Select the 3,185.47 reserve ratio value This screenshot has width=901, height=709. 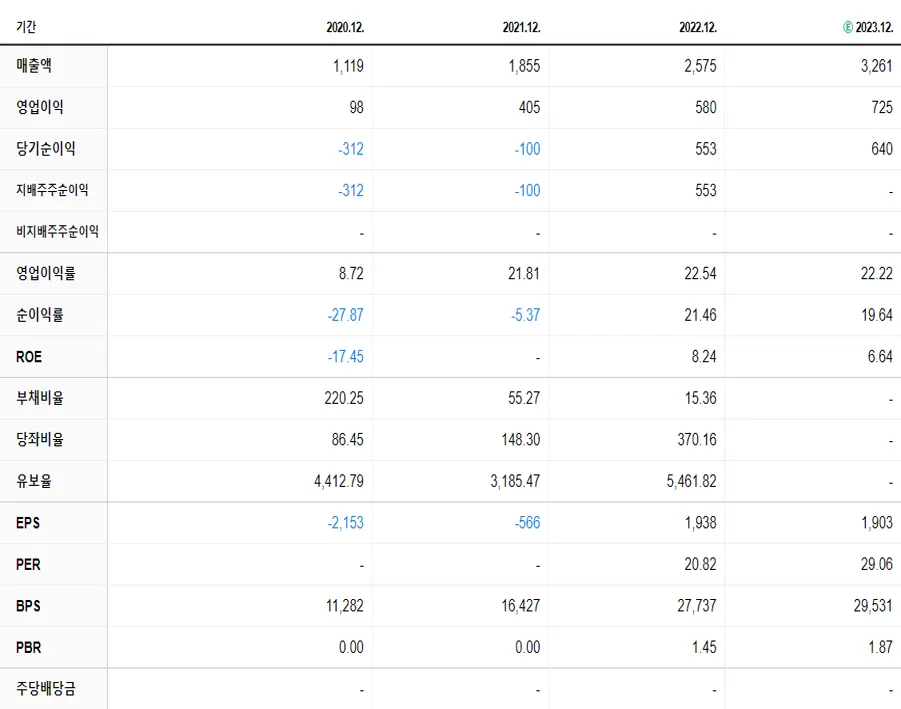(515, 481)
